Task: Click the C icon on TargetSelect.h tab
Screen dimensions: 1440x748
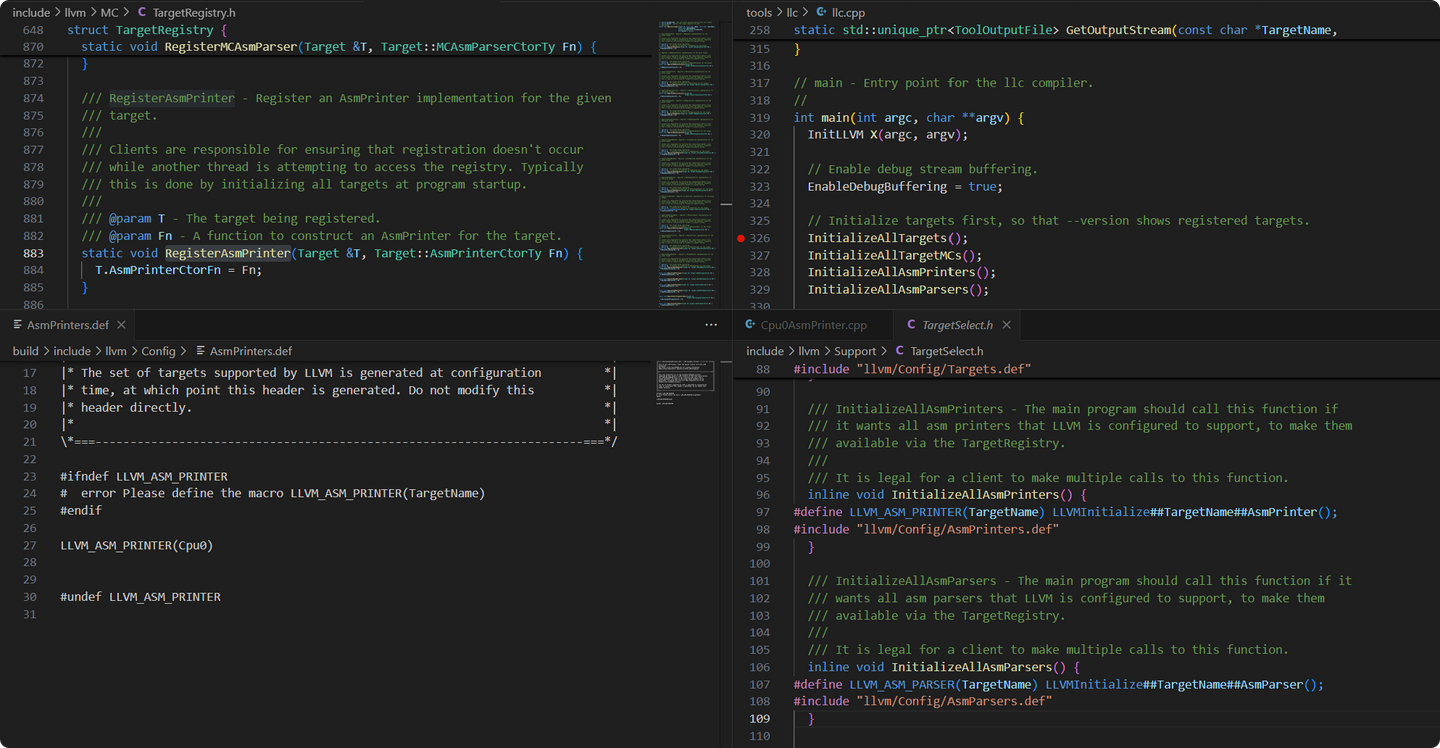Action: (x=911, y=325)
